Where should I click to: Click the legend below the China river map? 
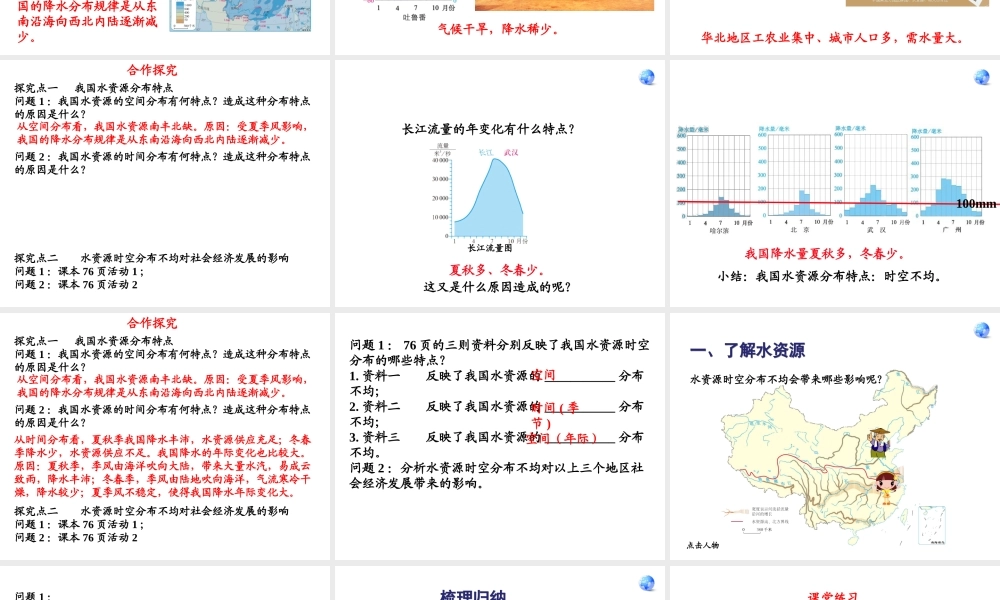pyautogui.click(x=757, y=520)
